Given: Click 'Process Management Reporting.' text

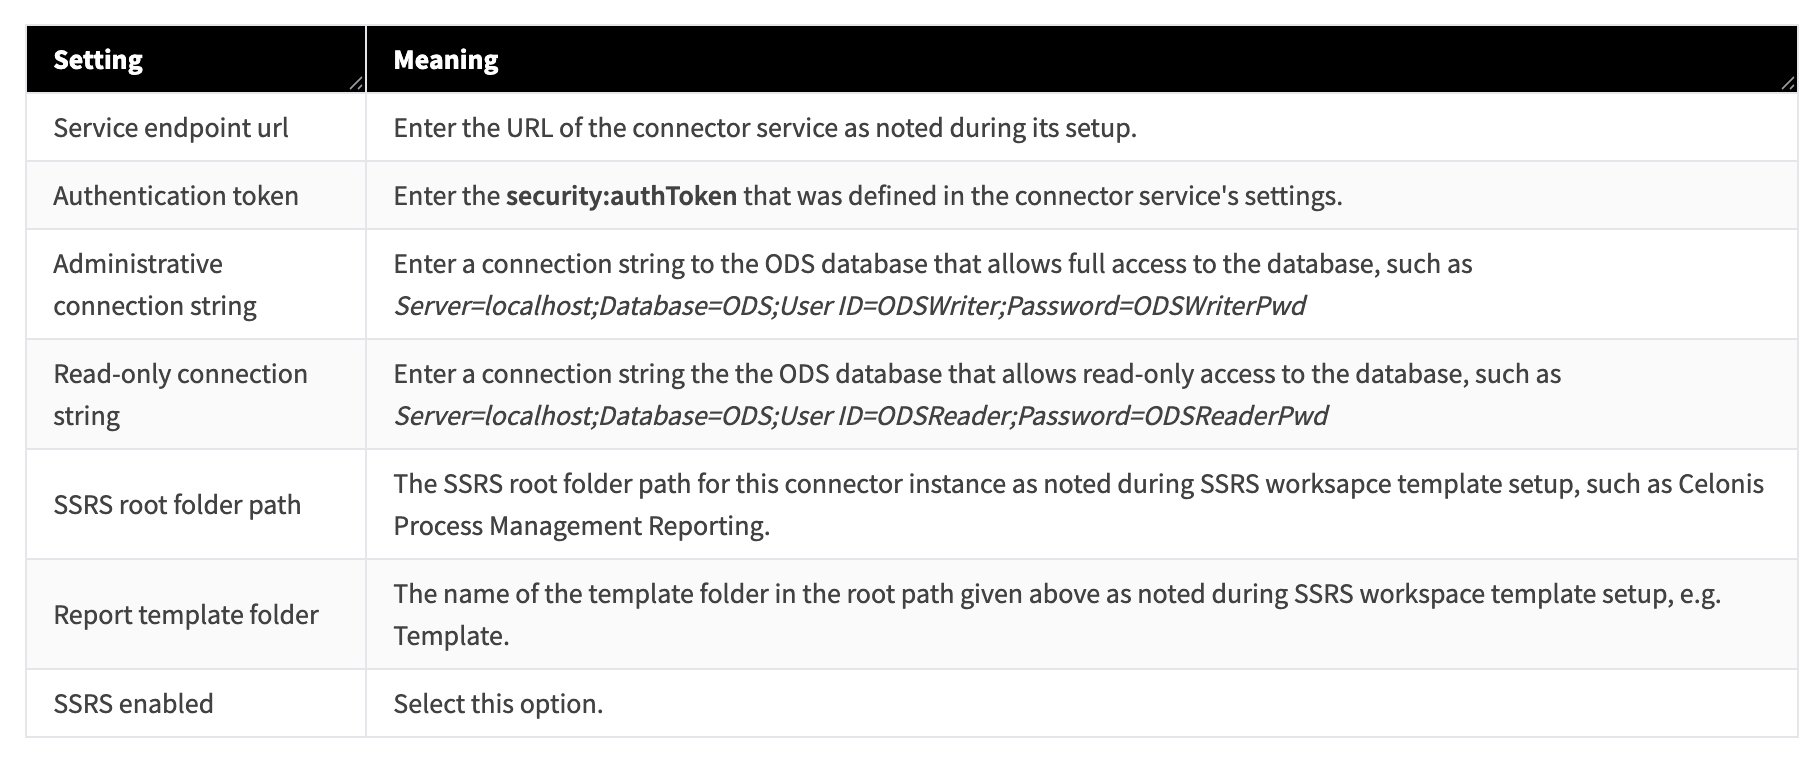Looking at the screenshot, I should 581,526.
